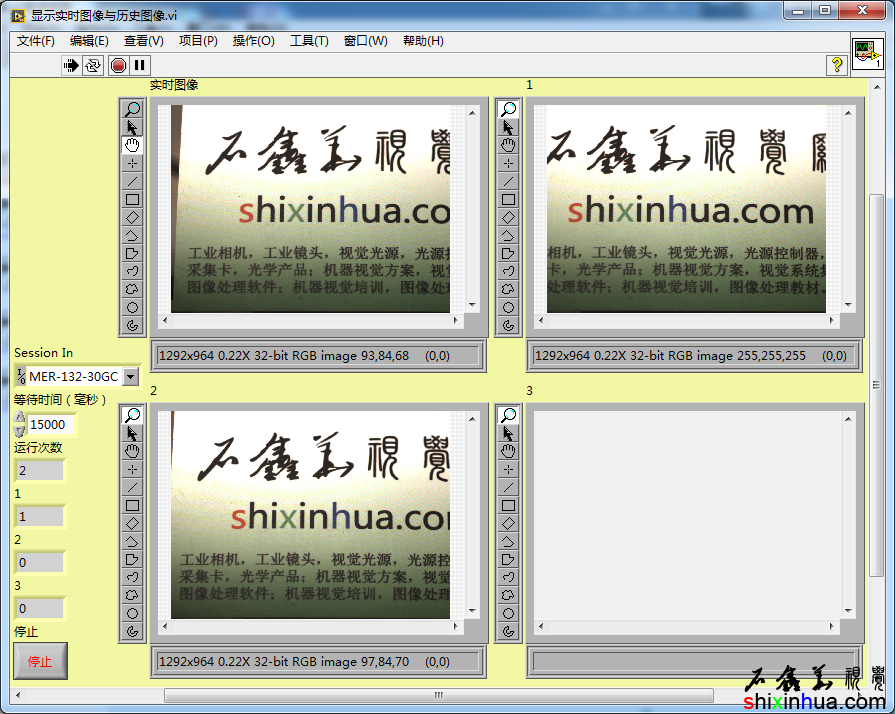
Task: Click the red 停止 stop button
Action: [40, 661]
